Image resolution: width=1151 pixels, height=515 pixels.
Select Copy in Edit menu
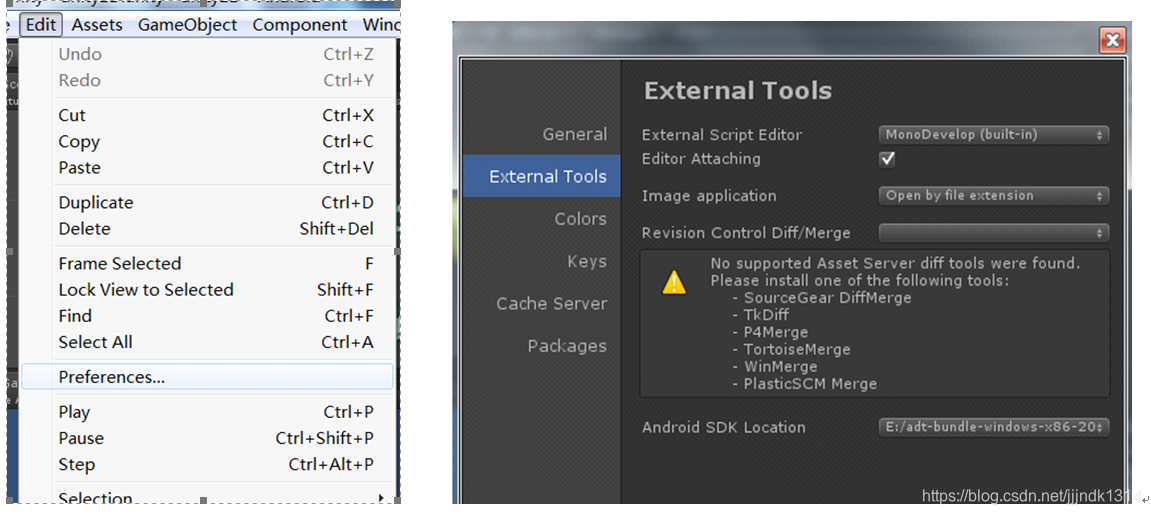(x=207, y=142)
